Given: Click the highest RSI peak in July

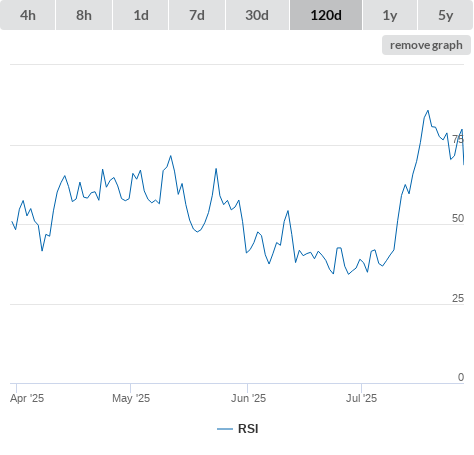Looking at the screenshot, I should click(428, 111).
